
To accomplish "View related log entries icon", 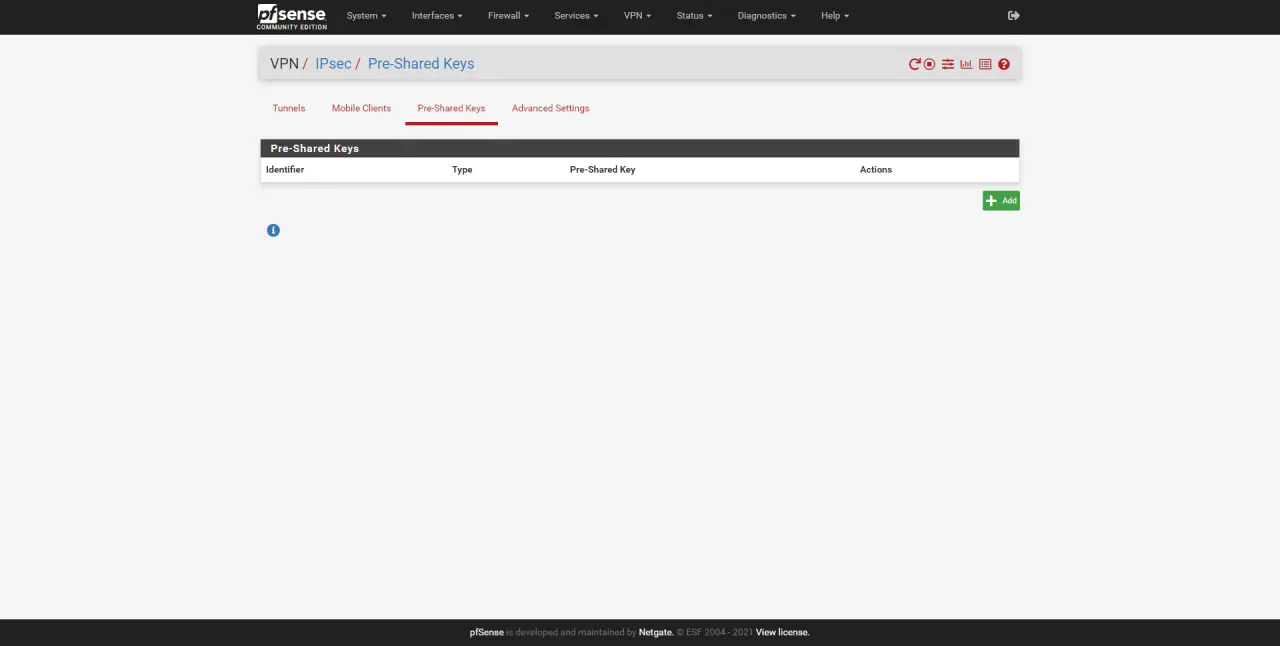I will pyautogui.click(x=985, y=64).
